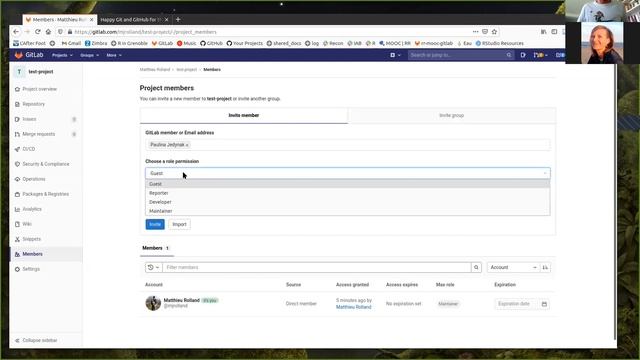Open browser home page icon
Viewport: 640px width, 360px height.
point(48,31)
